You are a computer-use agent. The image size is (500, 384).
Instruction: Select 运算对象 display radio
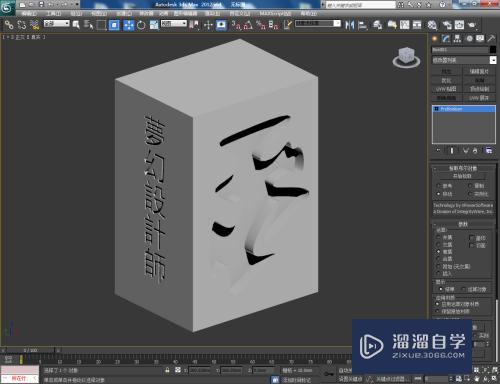tap(464, 289)
